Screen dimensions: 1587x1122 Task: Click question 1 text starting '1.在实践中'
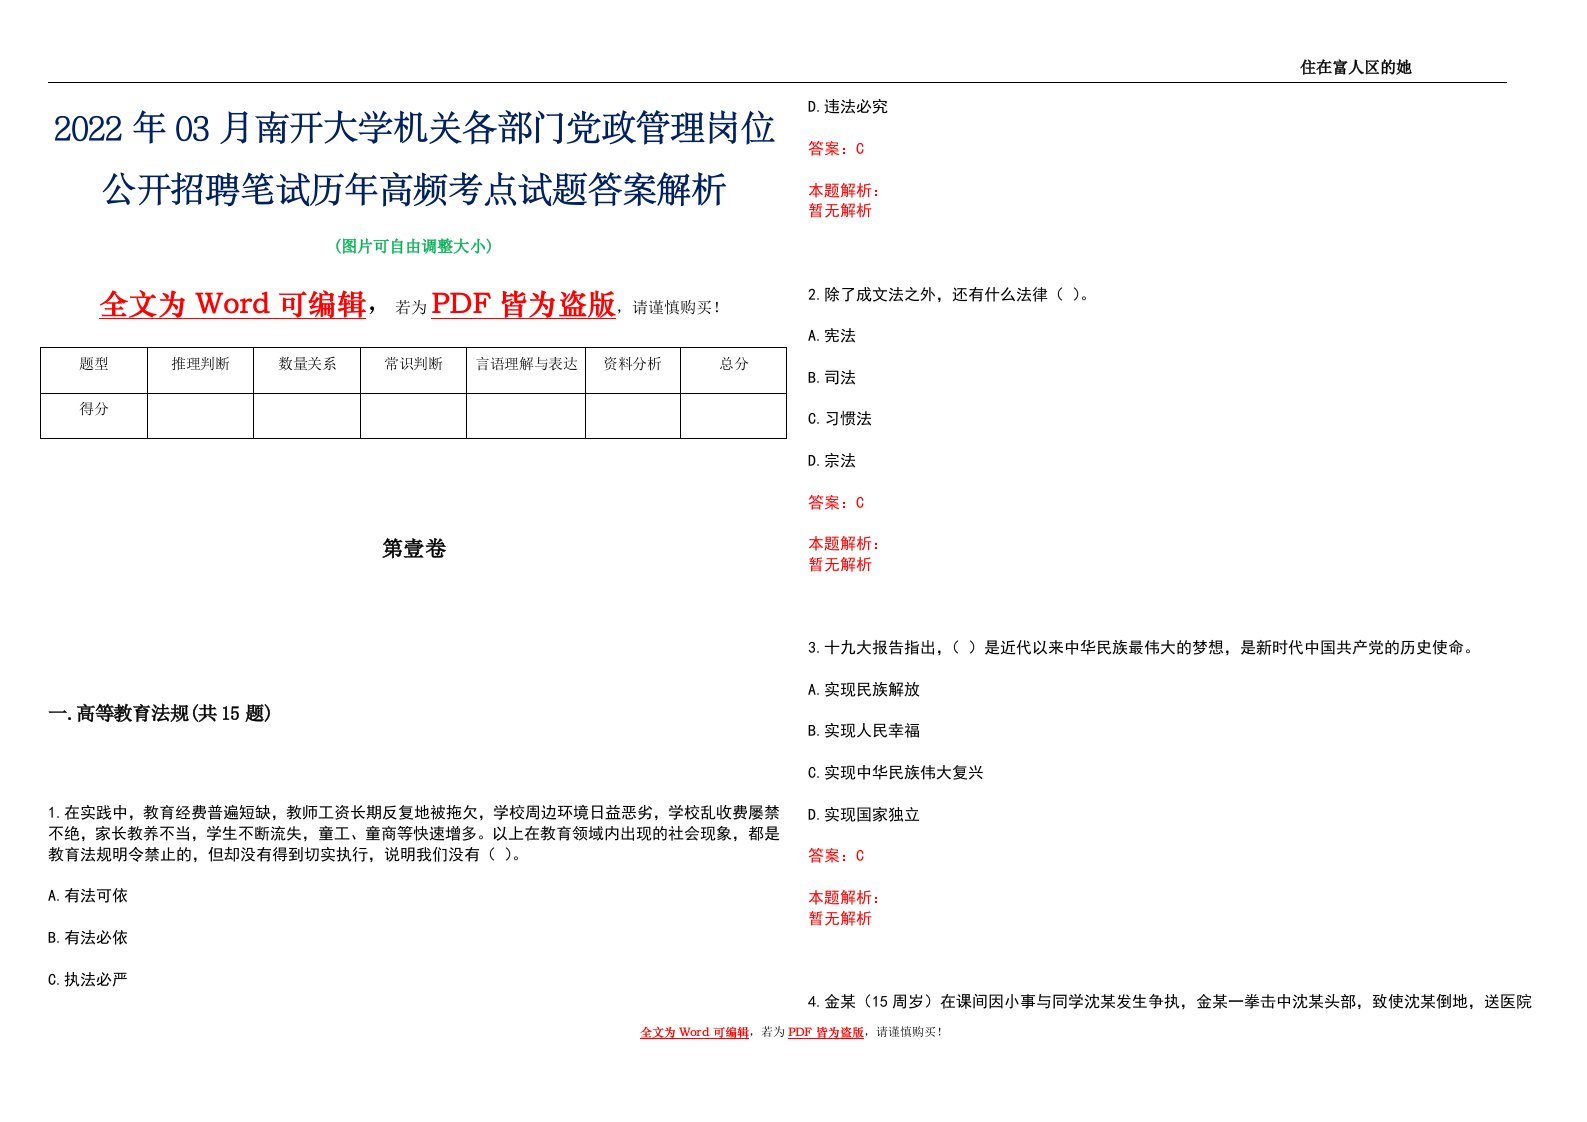(414, 833)
